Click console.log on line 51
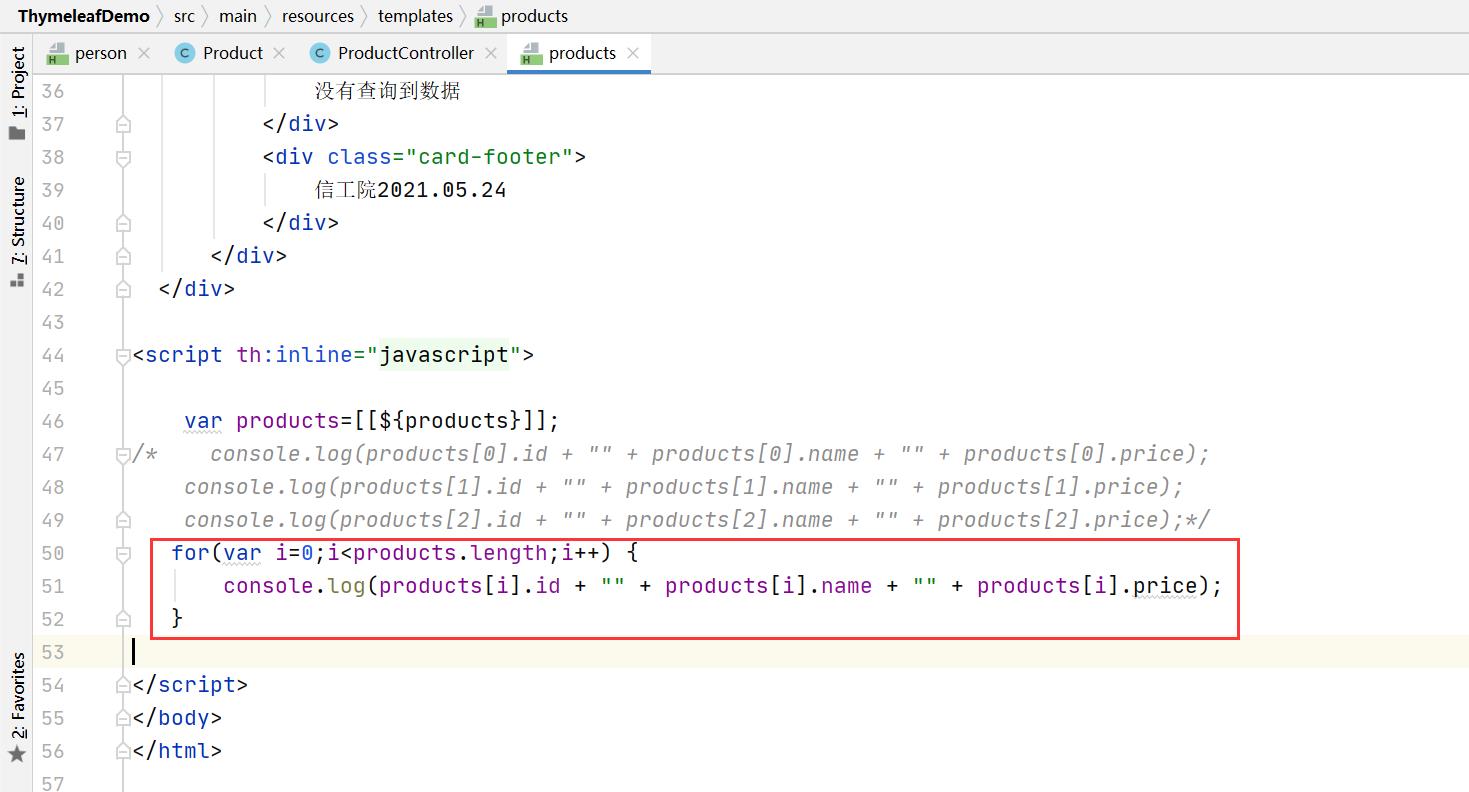Image resolution: width=1469 pixels, height=792 pixels. click(x=294, y=586)
